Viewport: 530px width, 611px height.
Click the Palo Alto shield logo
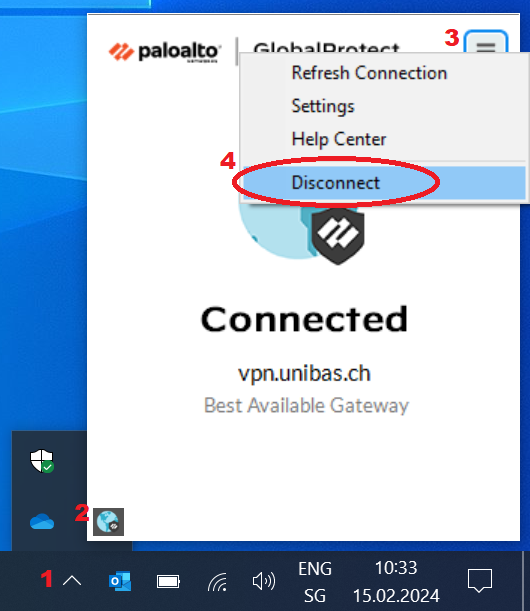338,236
